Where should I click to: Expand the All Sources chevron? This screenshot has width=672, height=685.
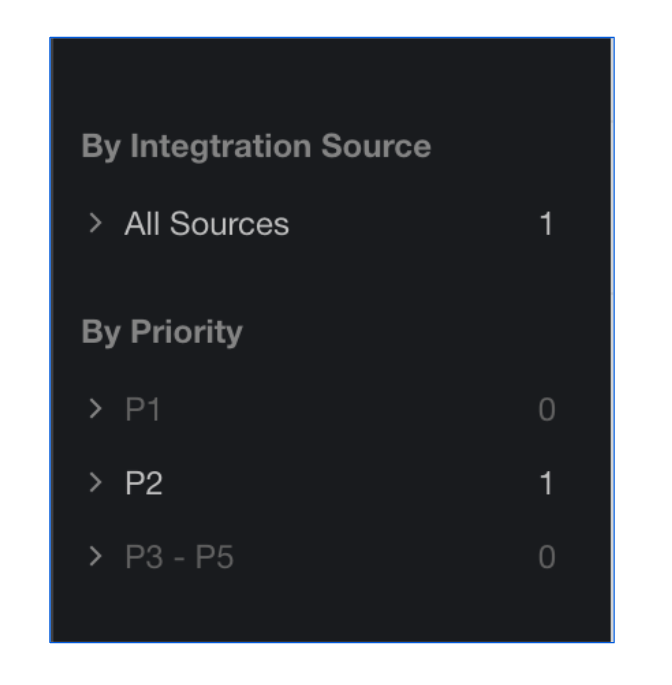[x=95, y=223]
